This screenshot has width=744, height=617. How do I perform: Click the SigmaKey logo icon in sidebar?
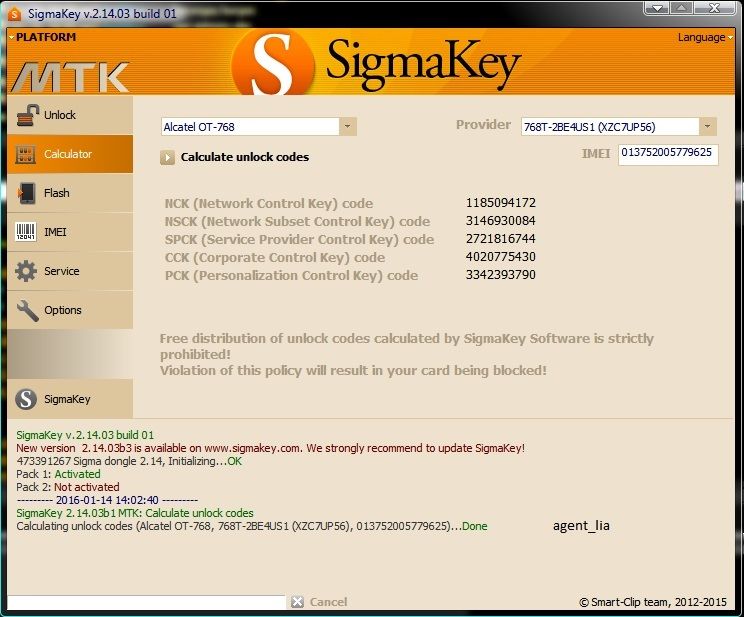[26, 399]
